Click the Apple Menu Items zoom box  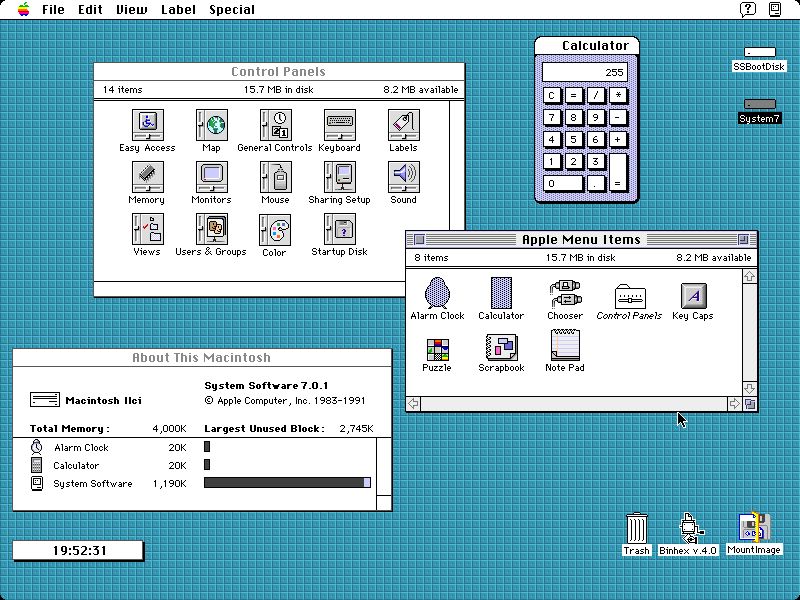[742, 240]
